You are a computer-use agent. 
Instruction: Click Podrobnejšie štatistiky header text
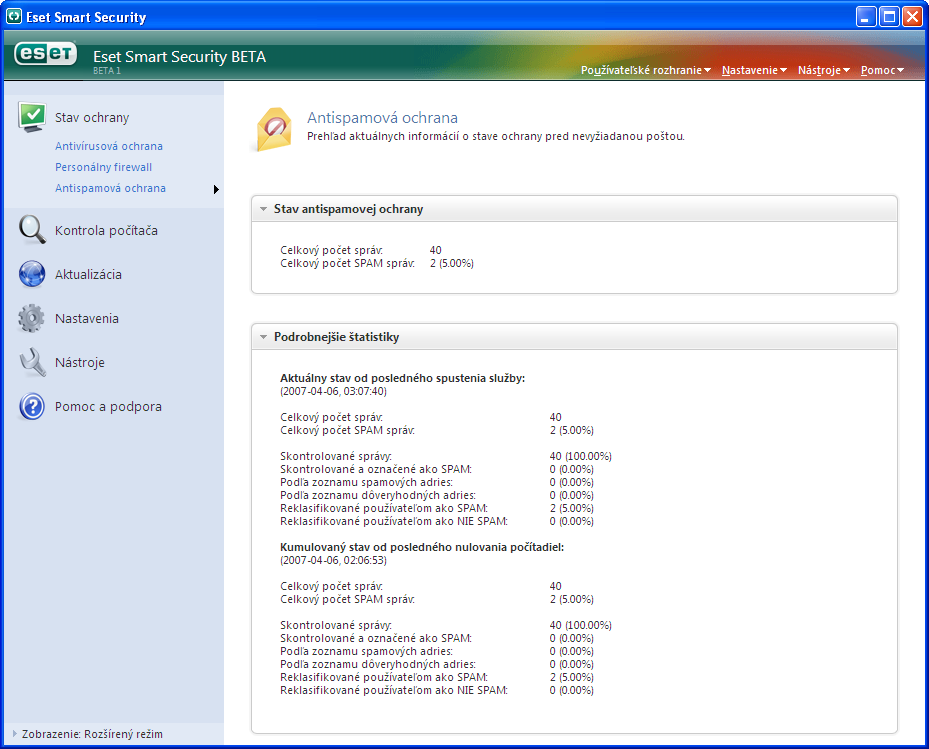click(336, 337)
